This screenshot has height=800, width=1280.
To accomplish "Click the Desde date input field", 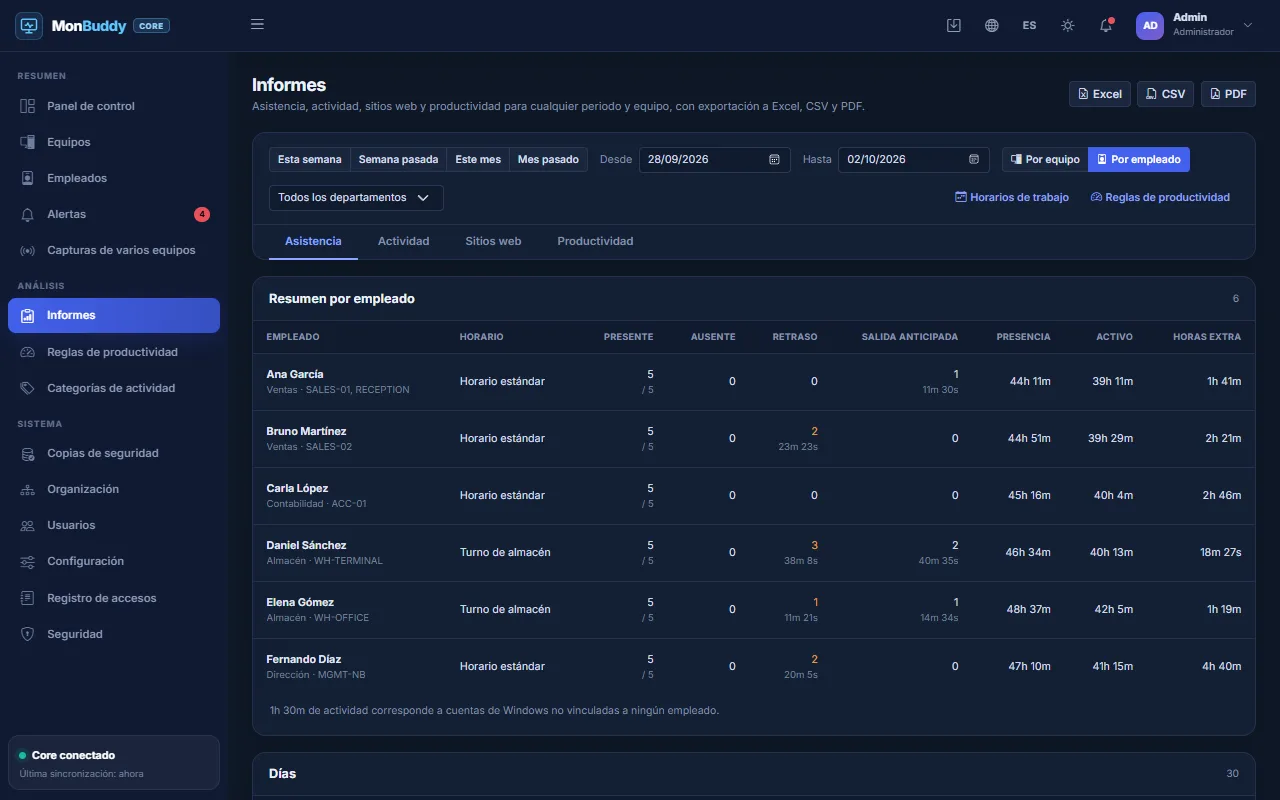I will [x=715, y=160].
